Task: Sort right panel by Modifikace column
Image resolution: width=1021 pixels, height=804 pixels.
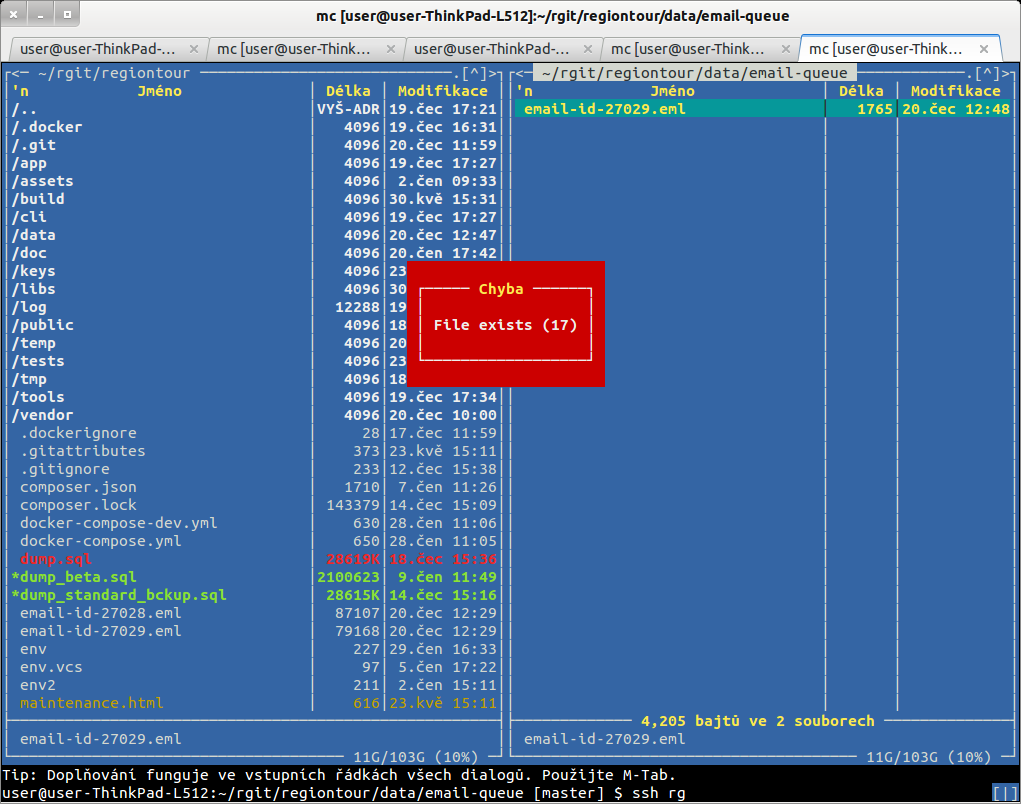Action: tap(955, 91)
